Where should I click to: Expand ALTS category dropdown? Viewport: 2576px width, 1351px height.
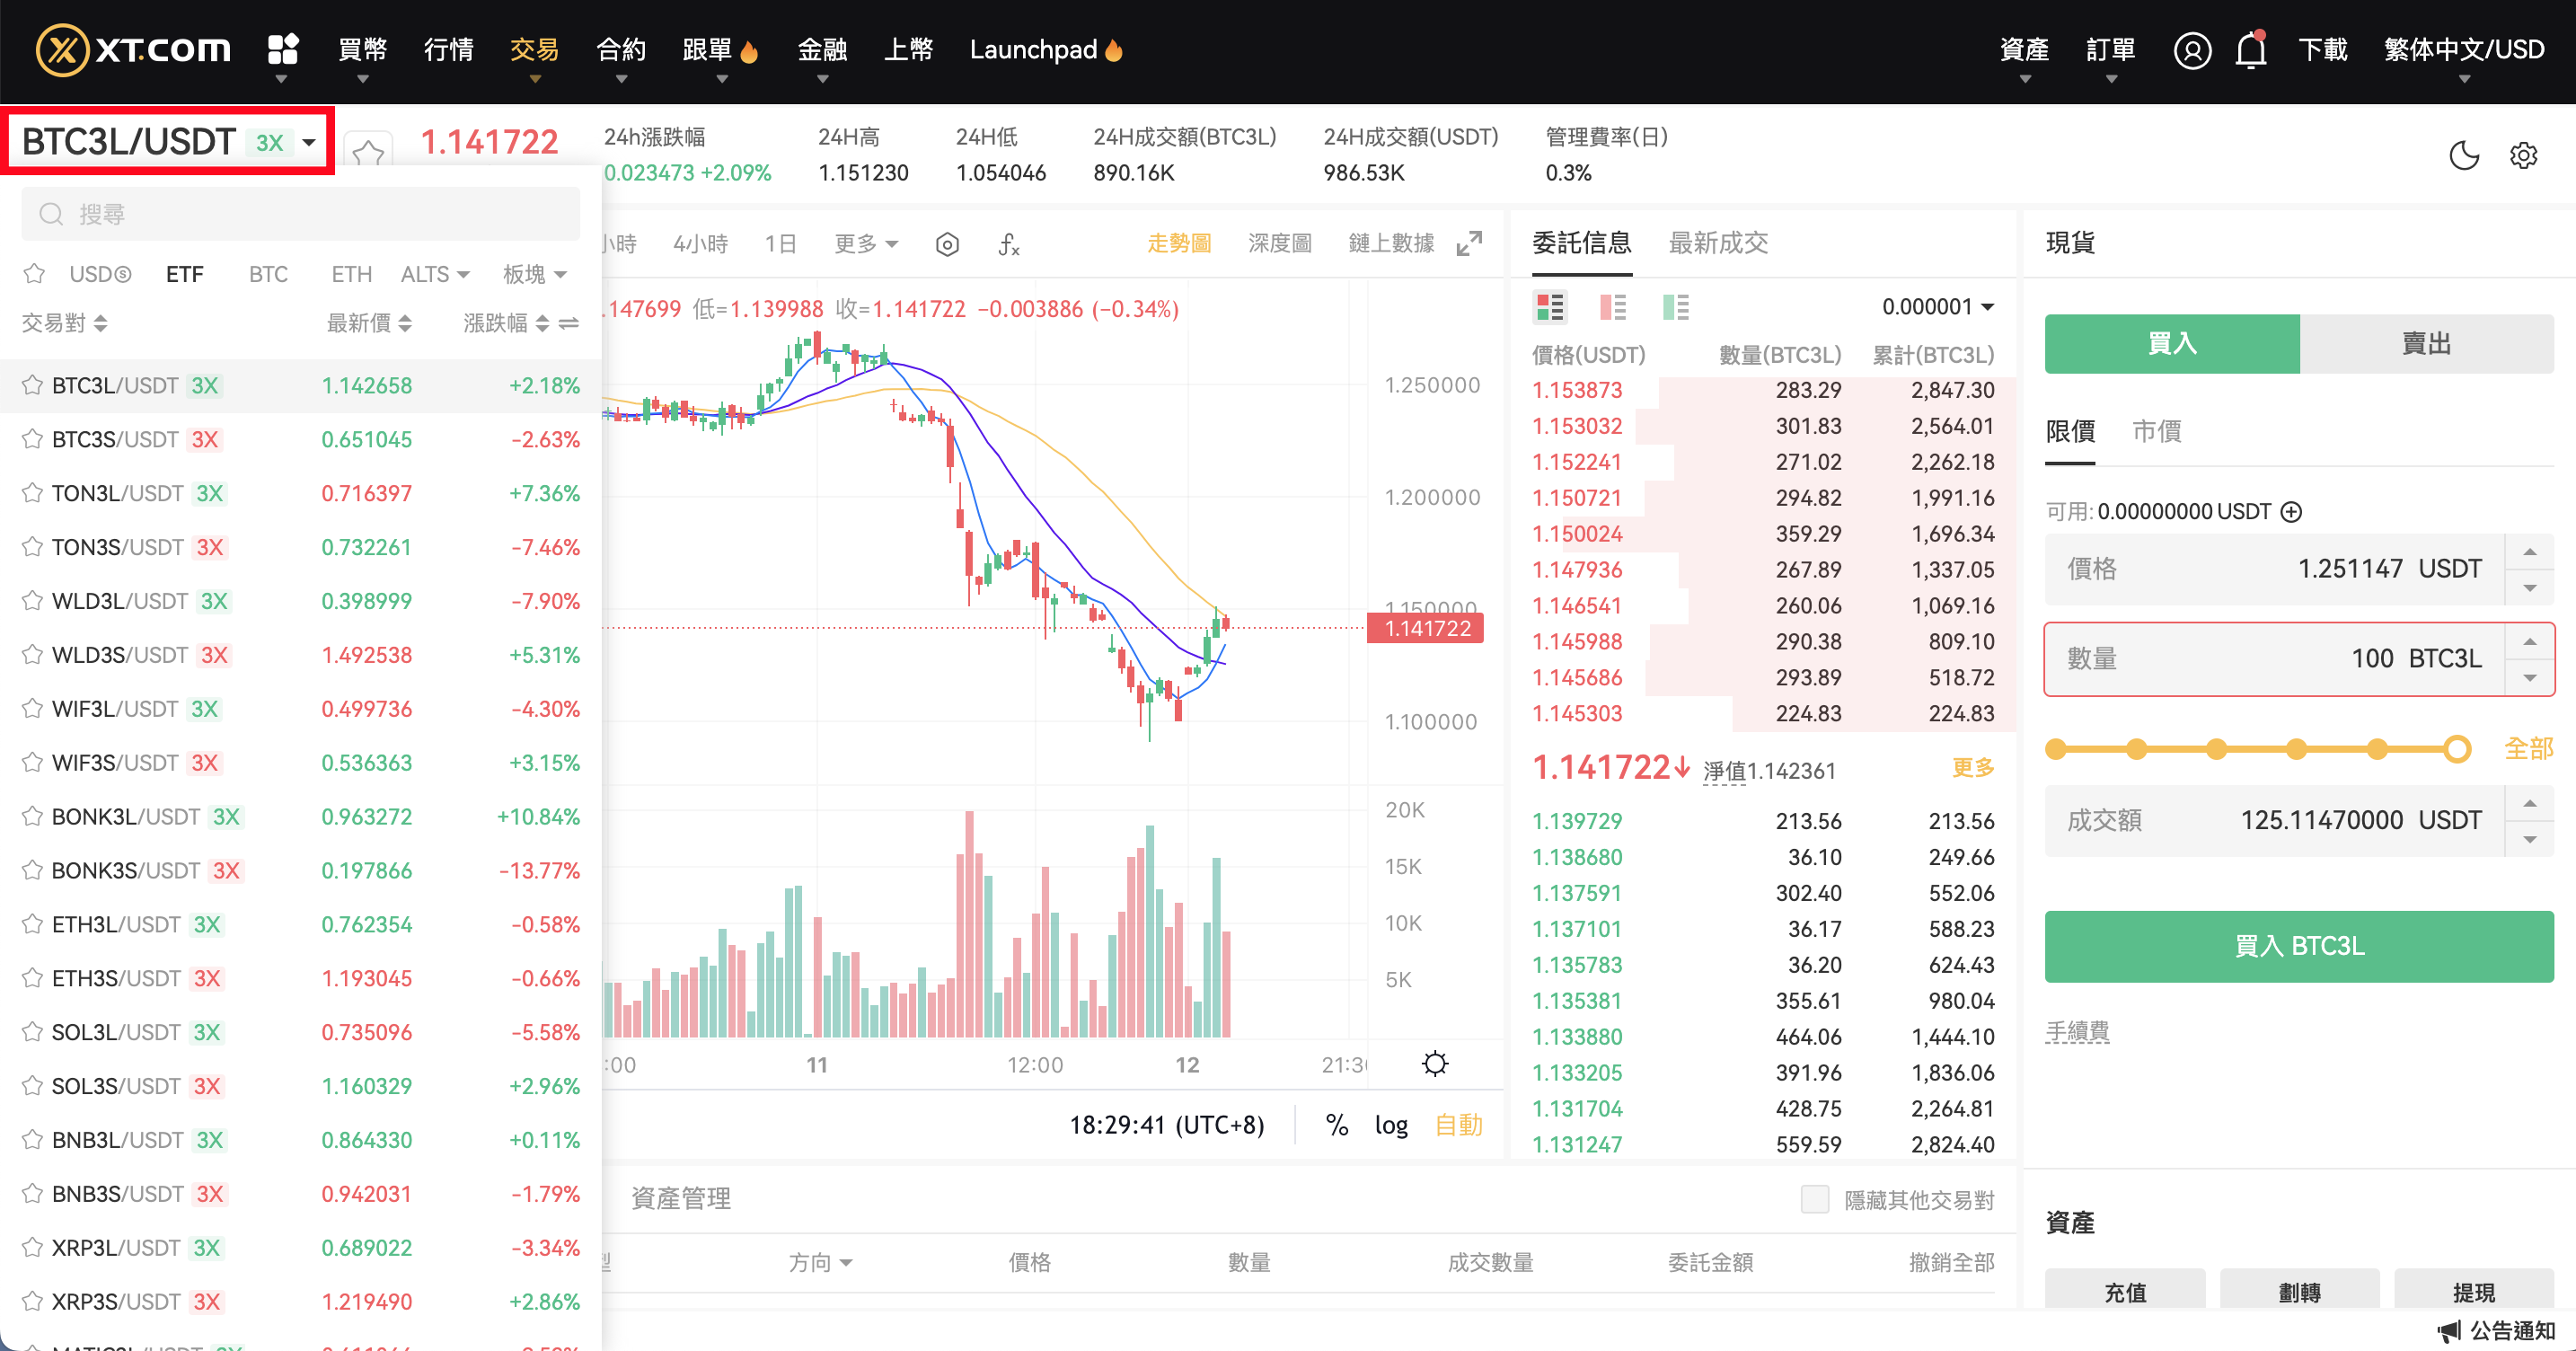(435, 274)
